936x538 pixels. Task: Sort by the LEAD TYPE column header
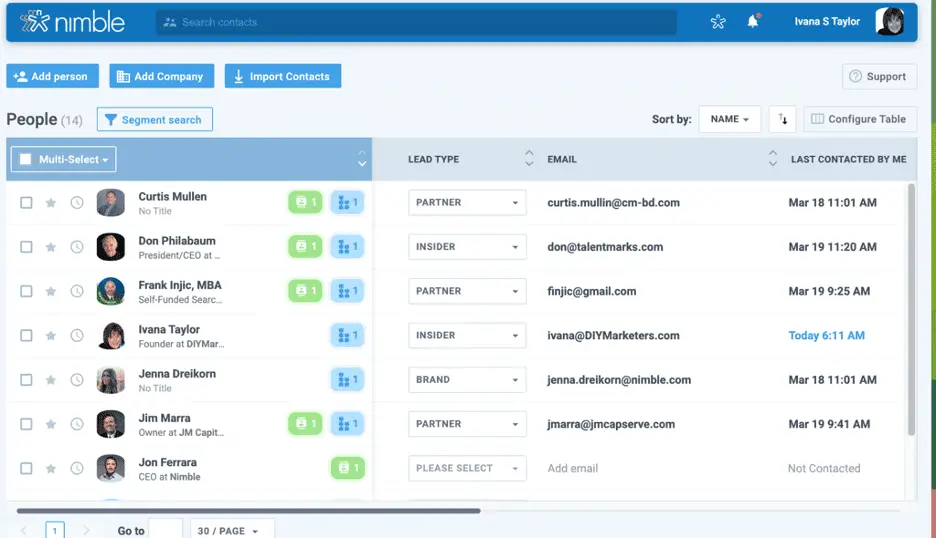tap(434, 159)
